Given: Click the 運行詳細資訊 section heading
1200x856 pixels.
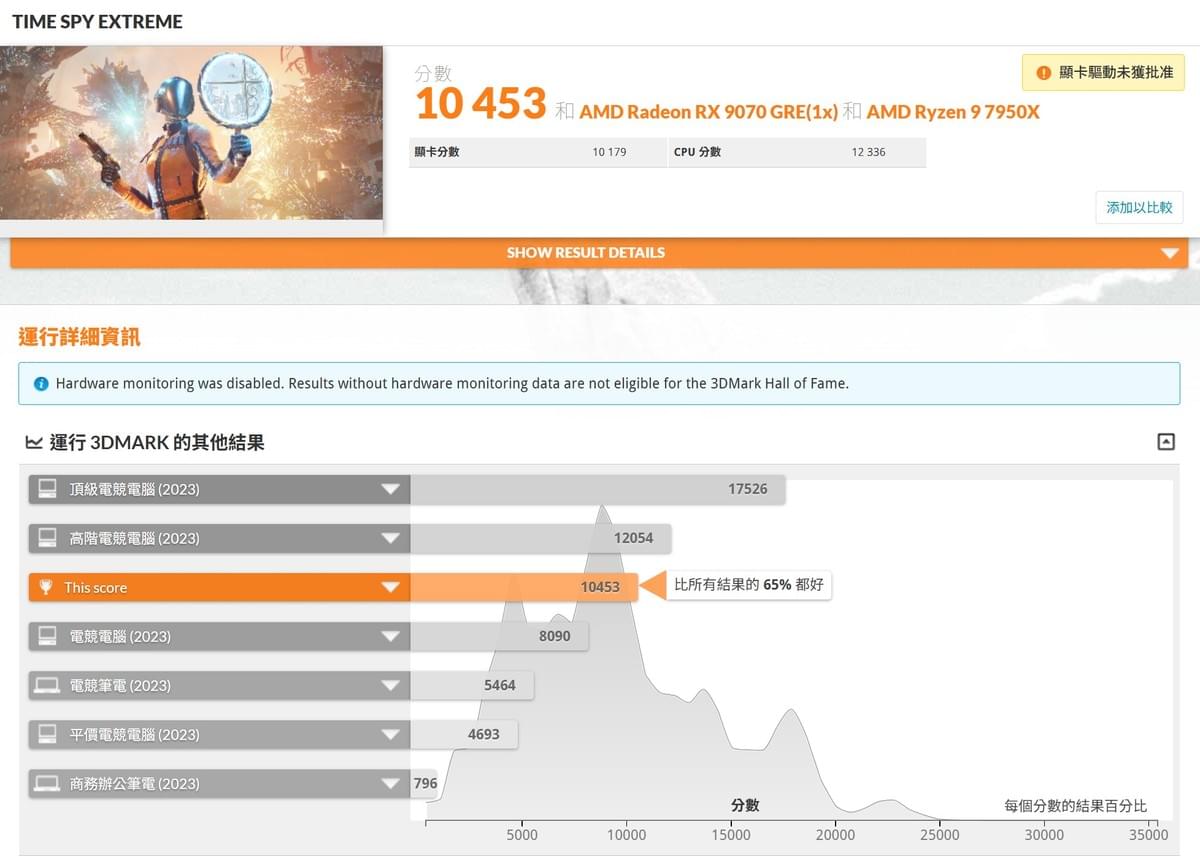Looking at the screenshot, I should [x=79, y=337].
